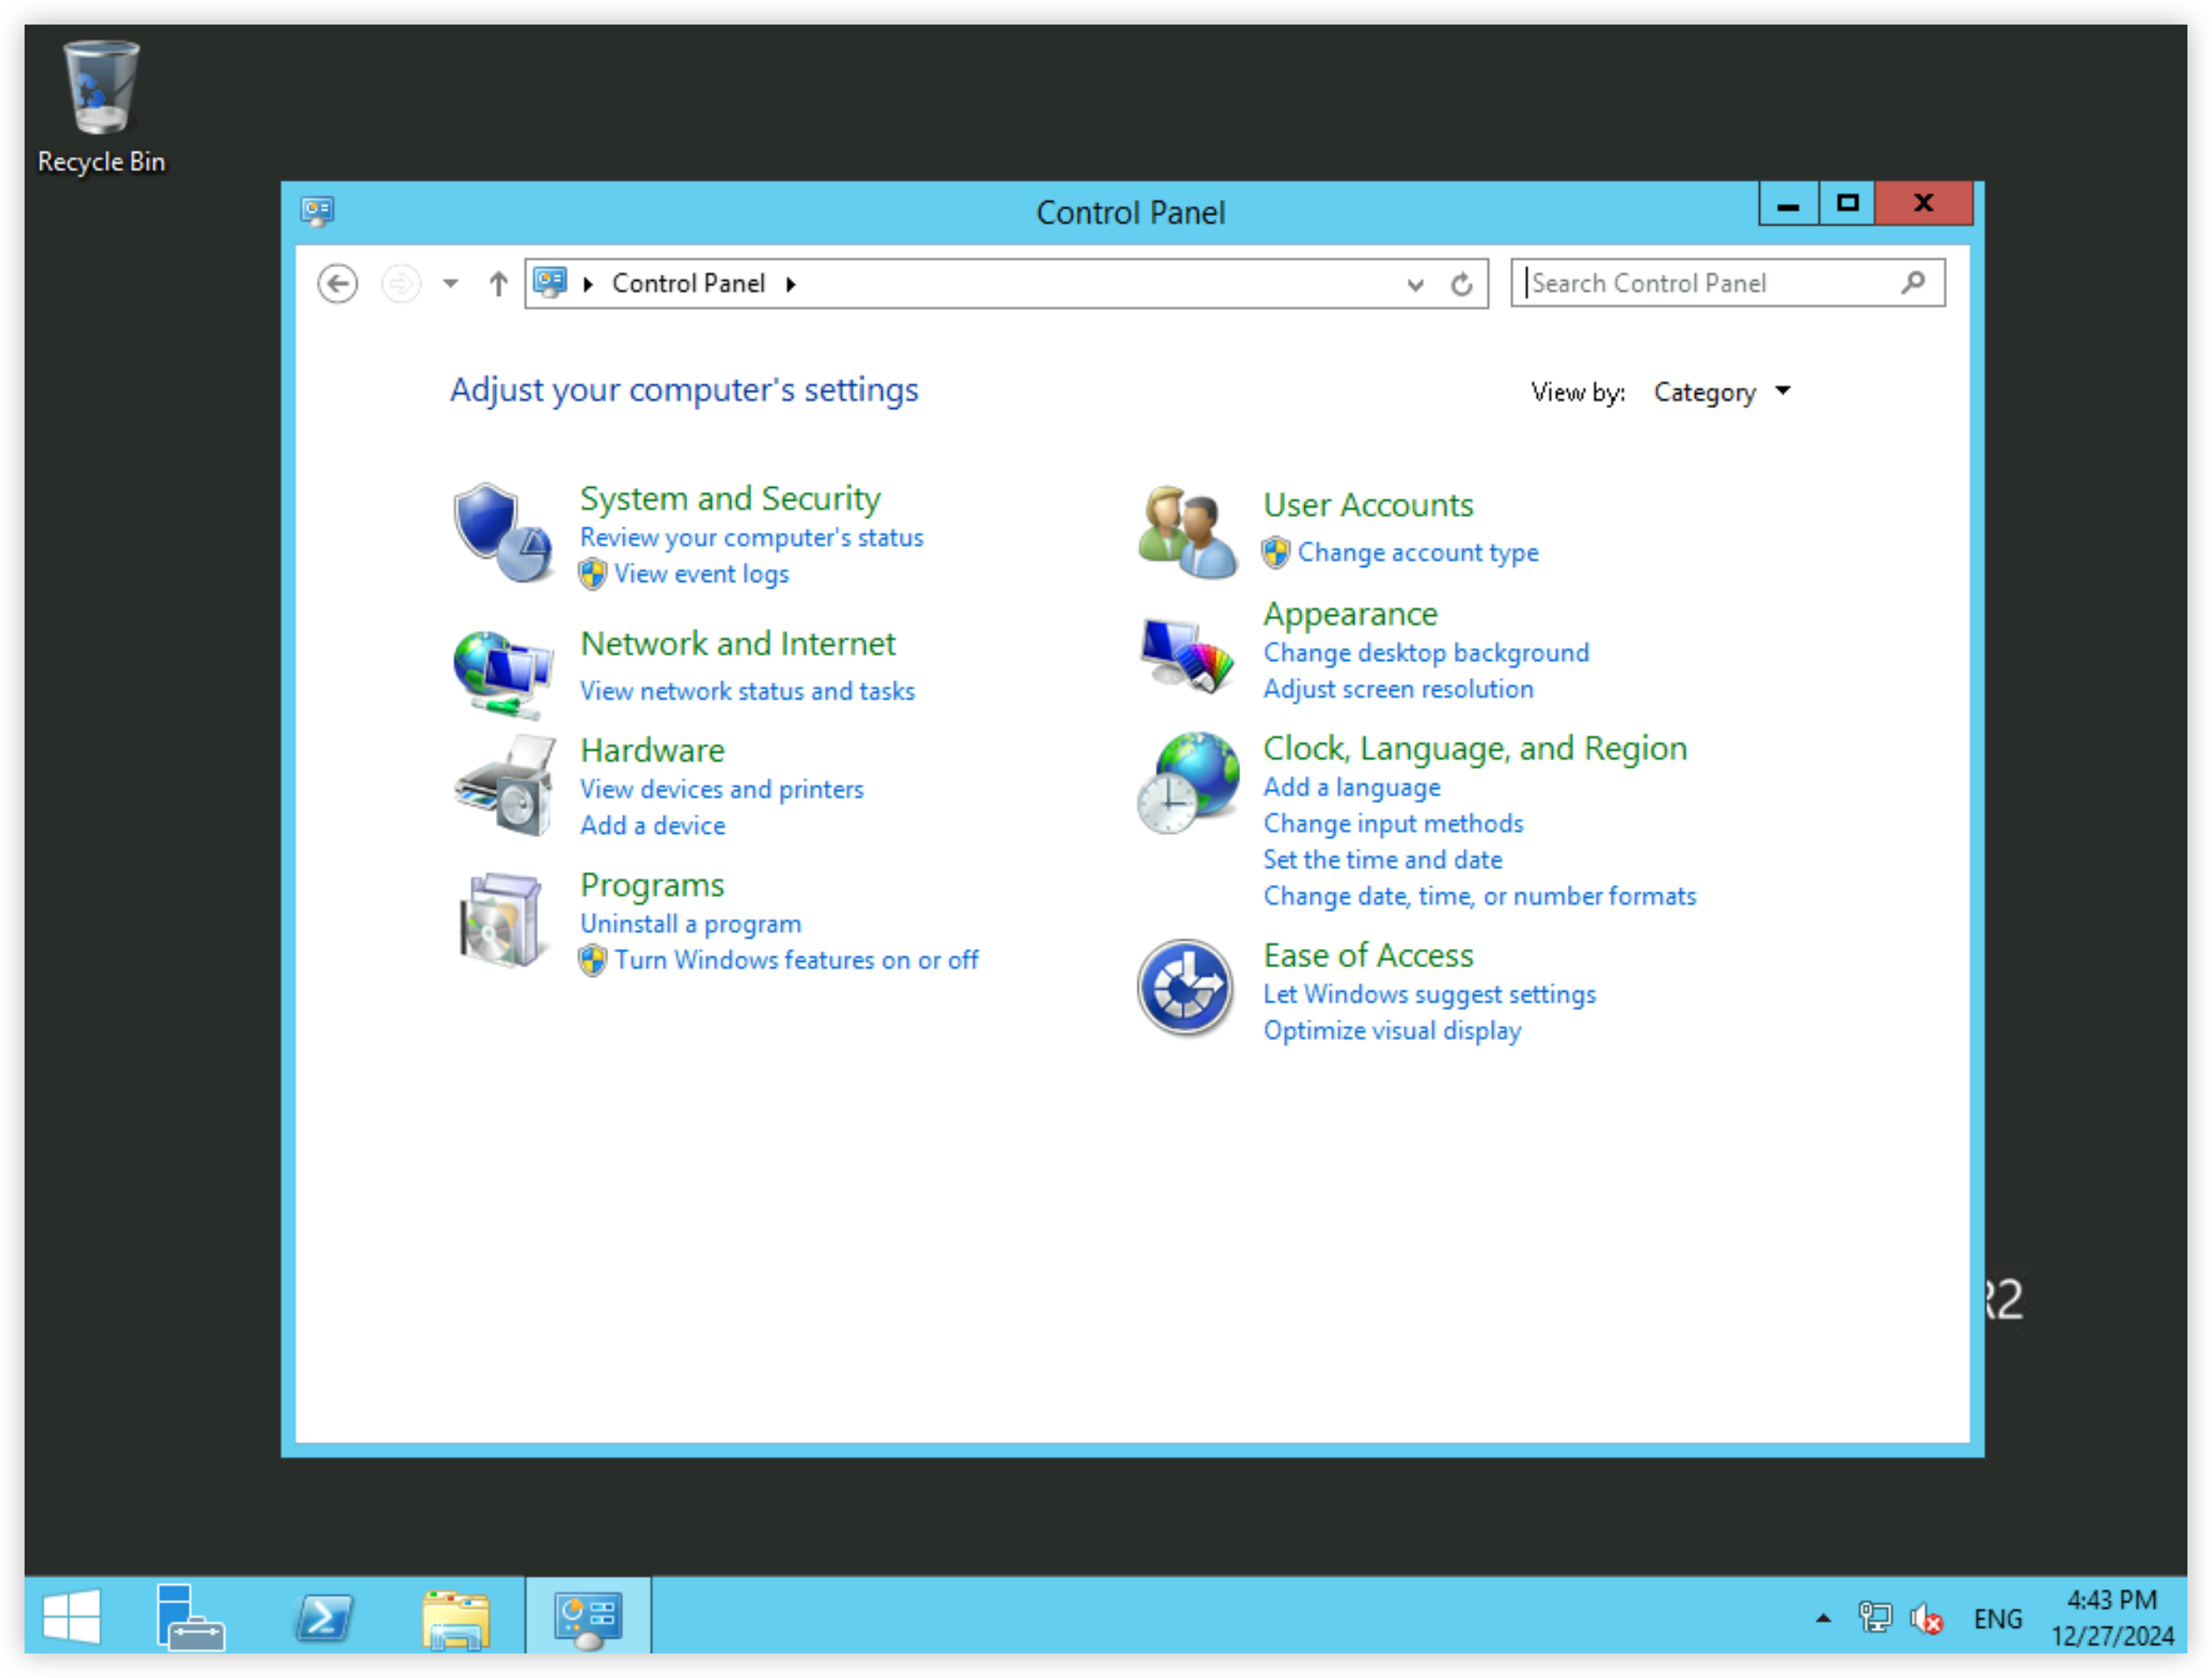Open the recent locations arrow dropdown
Image resolution: width=2212 pixels, height=1678 pixels.
coord(451,284)
